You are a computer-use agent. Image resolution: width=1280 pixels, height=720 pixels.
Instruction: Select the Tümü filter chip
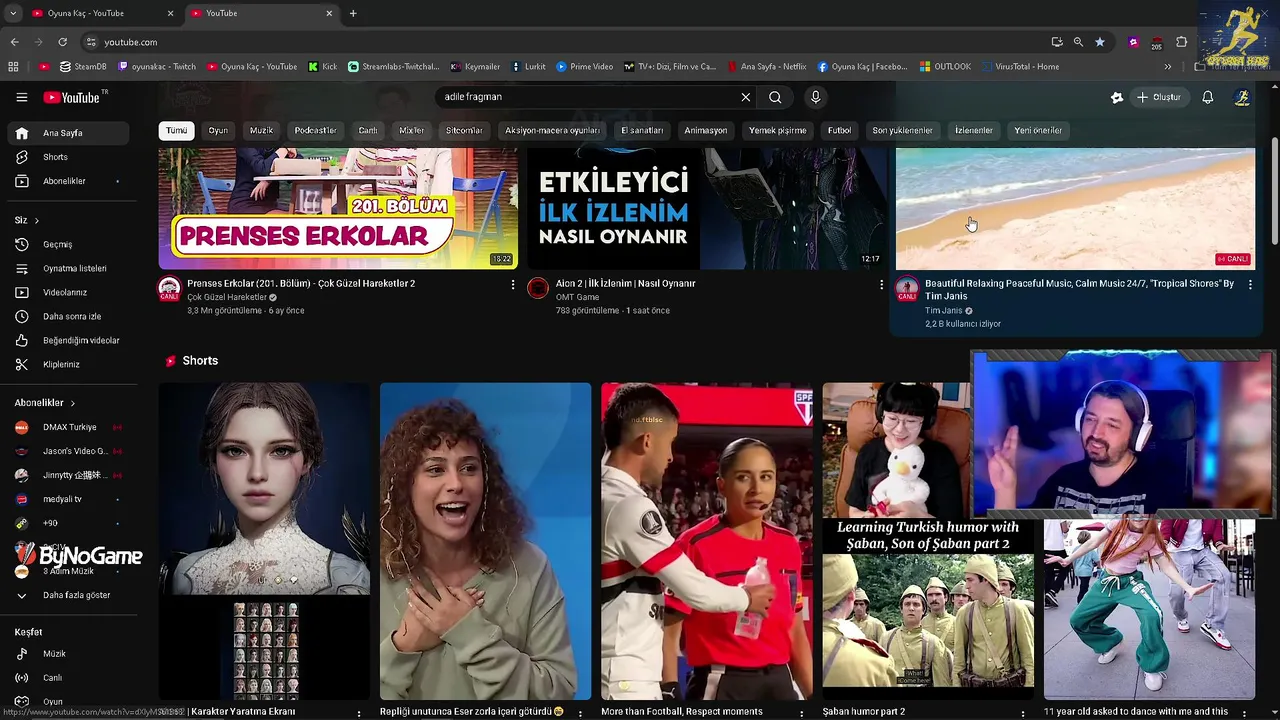point(176,131)
